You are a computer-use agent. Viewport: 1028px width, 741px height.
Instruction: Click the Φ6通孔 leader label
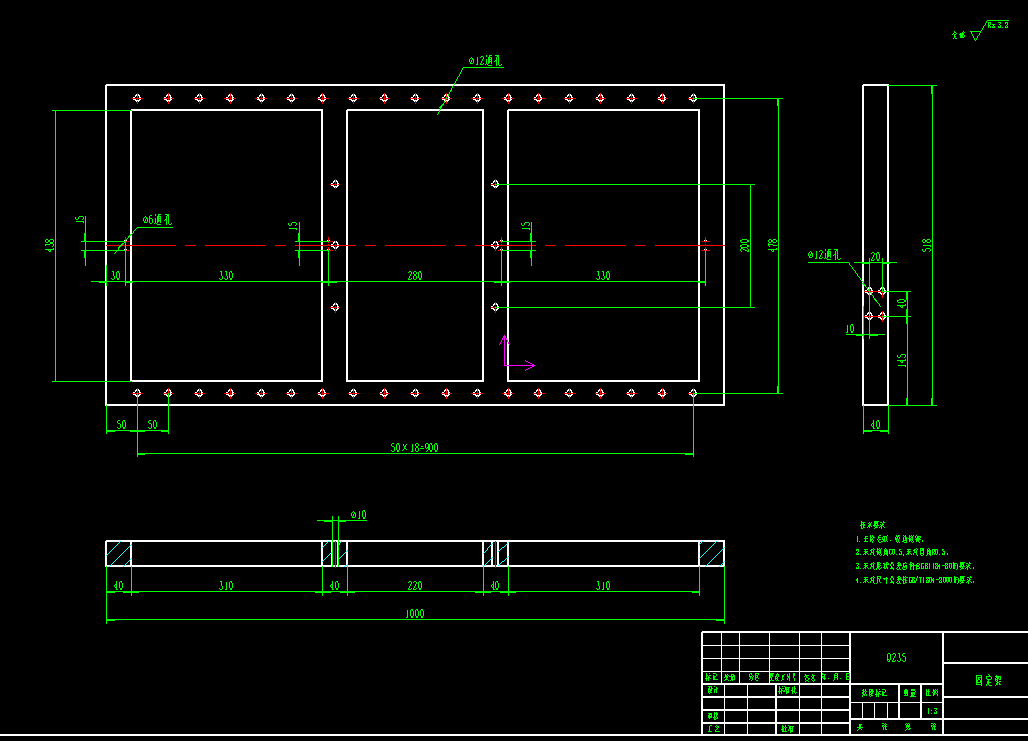(157, 220)
